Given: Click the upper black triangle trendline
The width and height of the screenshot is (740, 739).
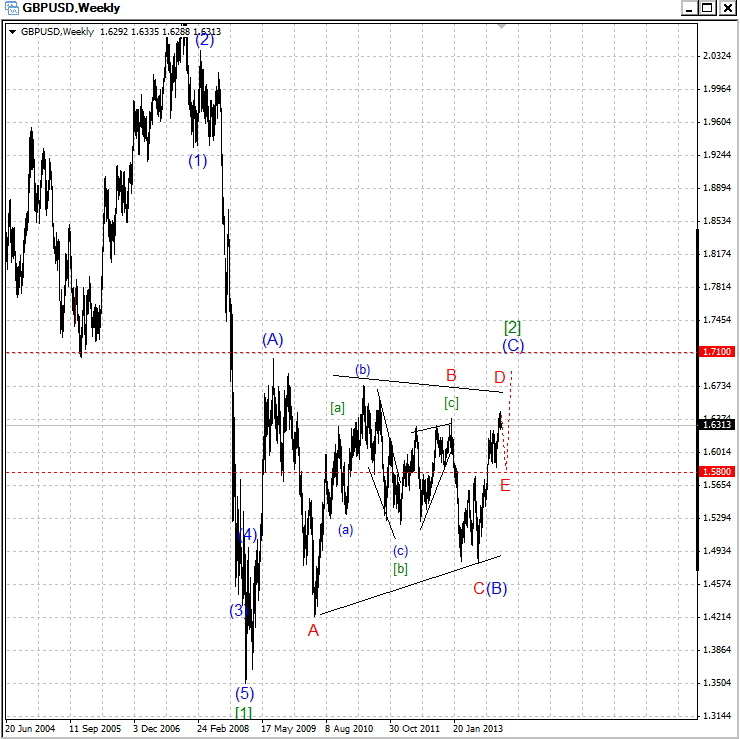Looking at the screenshot, I should (418, 384).
